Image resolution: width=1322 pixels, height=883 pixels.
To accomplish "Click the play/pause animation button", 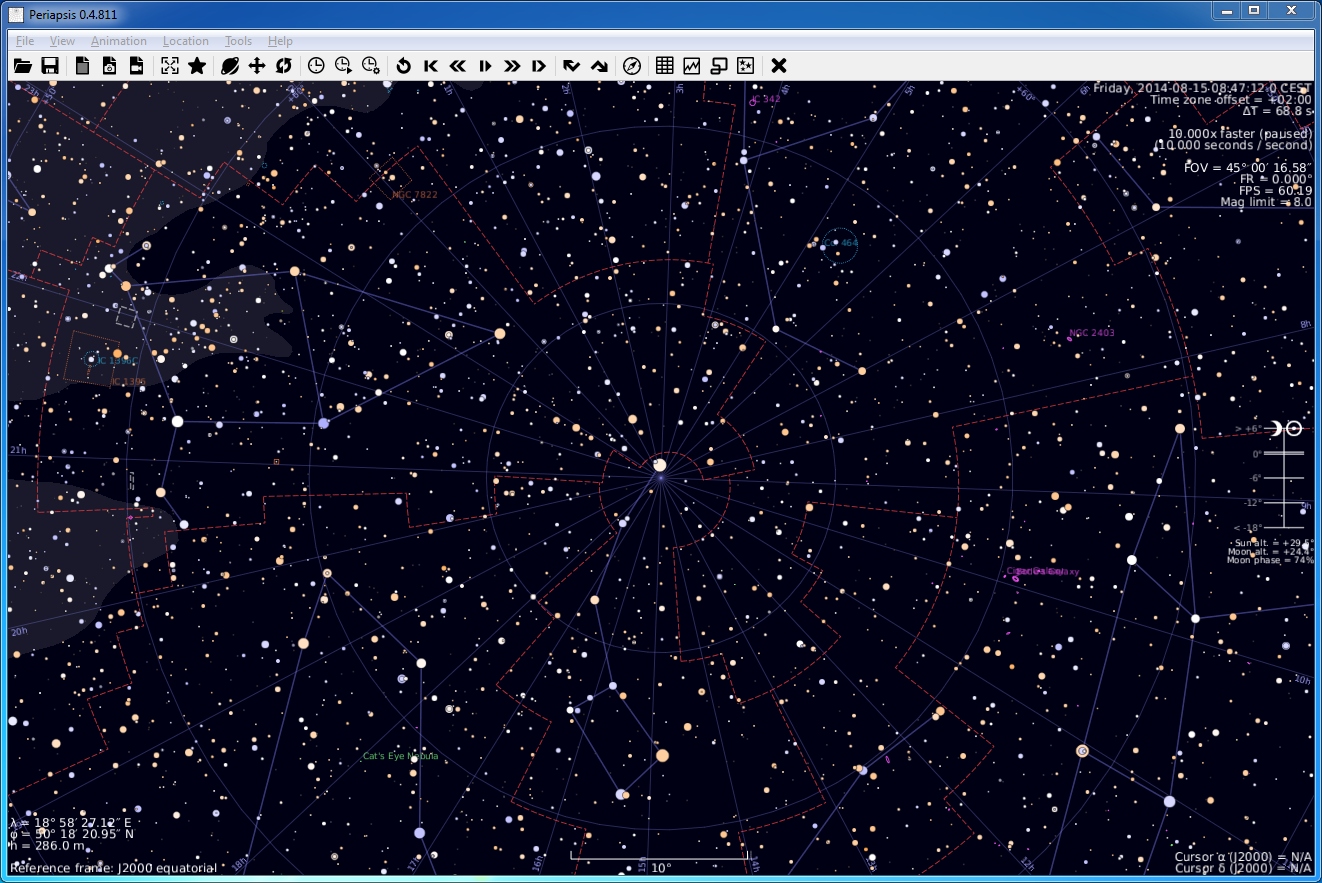I will pos(485,66).
